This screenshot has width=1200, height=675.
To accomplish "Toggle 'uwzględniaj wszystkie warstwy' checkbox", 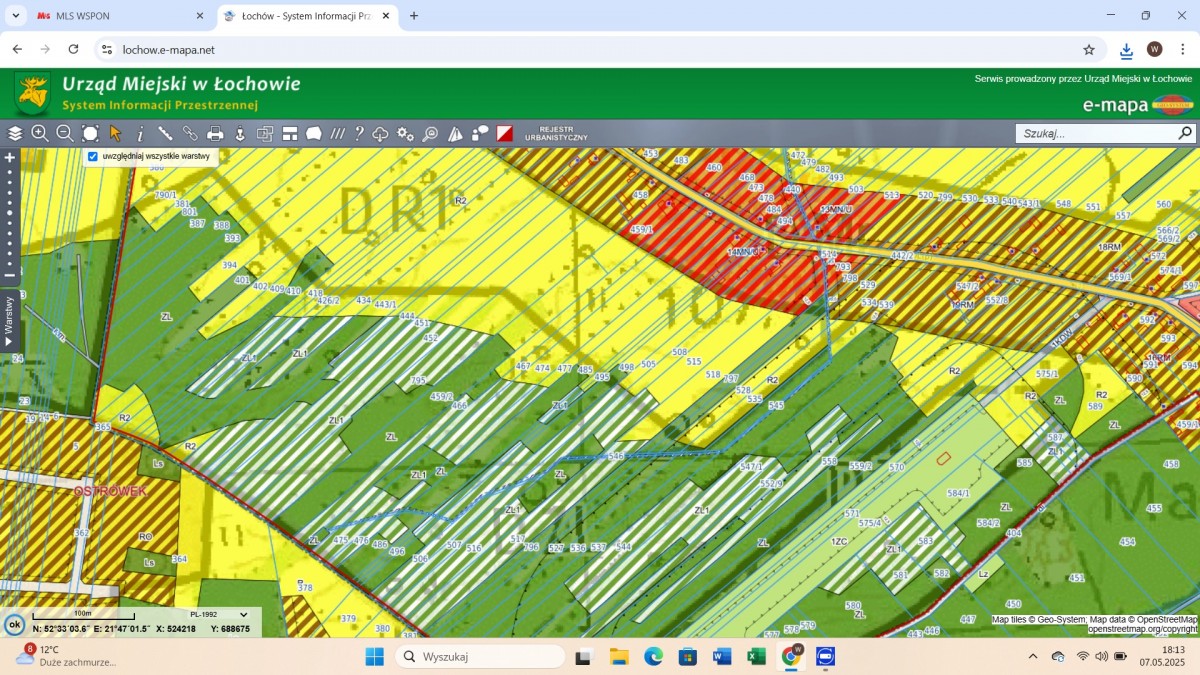I will click(x=93, y=156).
